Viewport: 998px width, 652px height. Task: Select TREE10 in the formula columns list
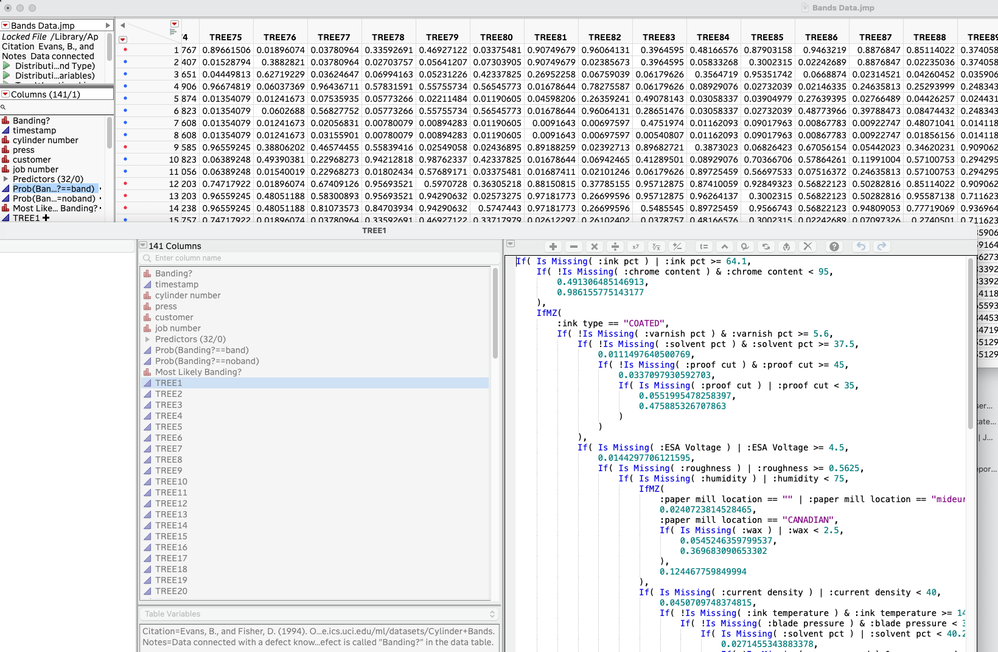tap(171, 481)
